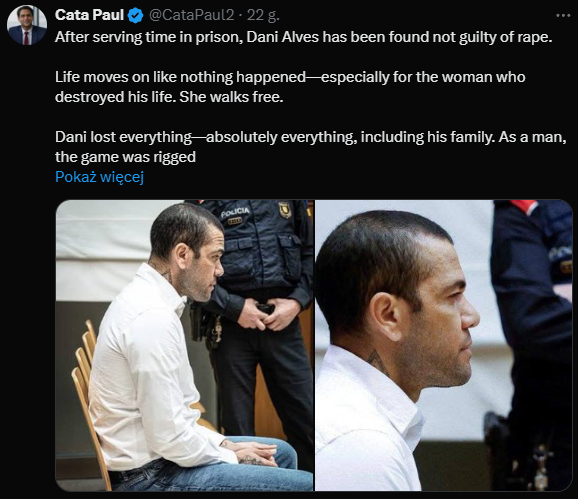The image size is (578, 499).
Task: Click the officer's clasped hands in left photo
Action: (x=265, y=314)
